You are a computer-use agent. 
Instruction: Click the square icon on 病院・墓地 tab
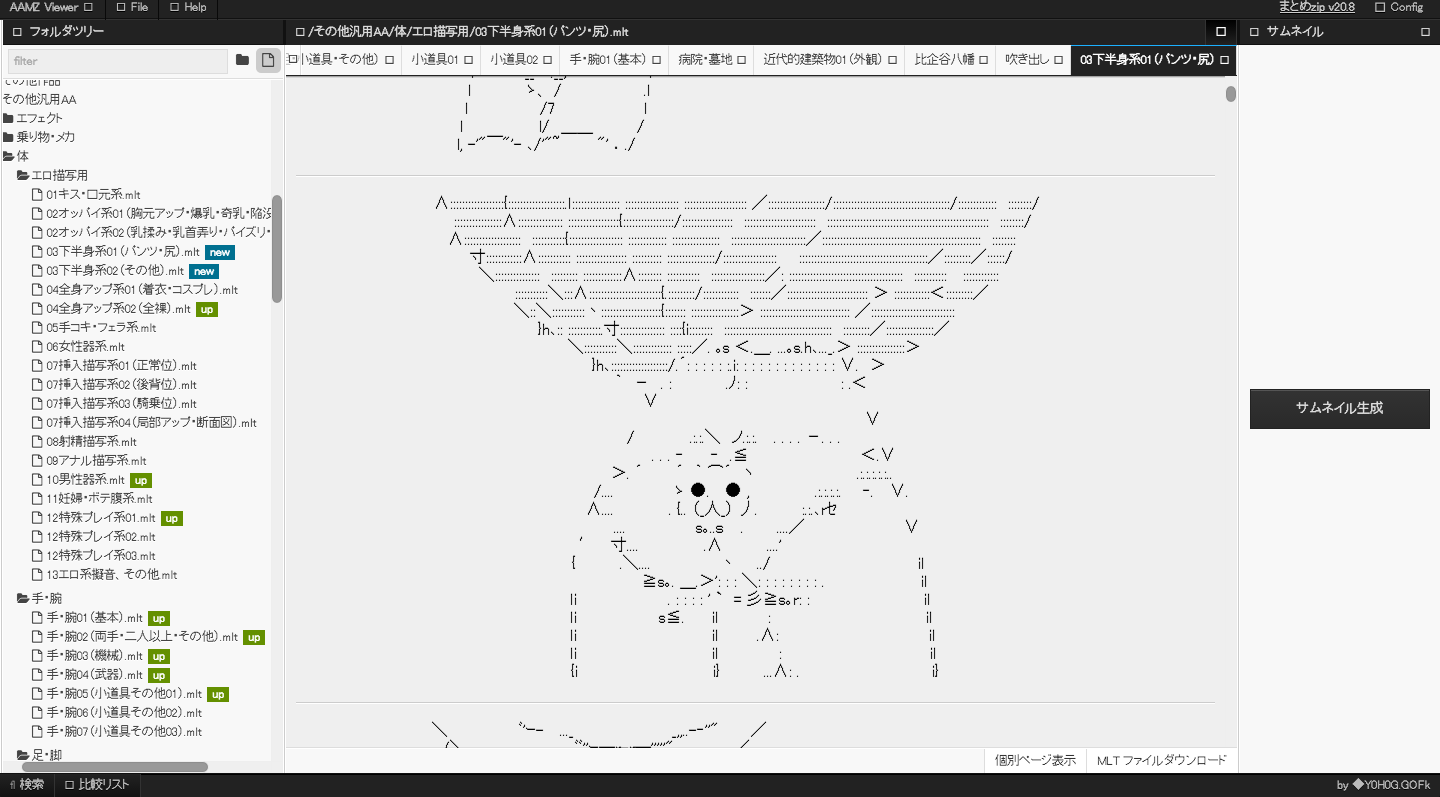pos(741,60)
